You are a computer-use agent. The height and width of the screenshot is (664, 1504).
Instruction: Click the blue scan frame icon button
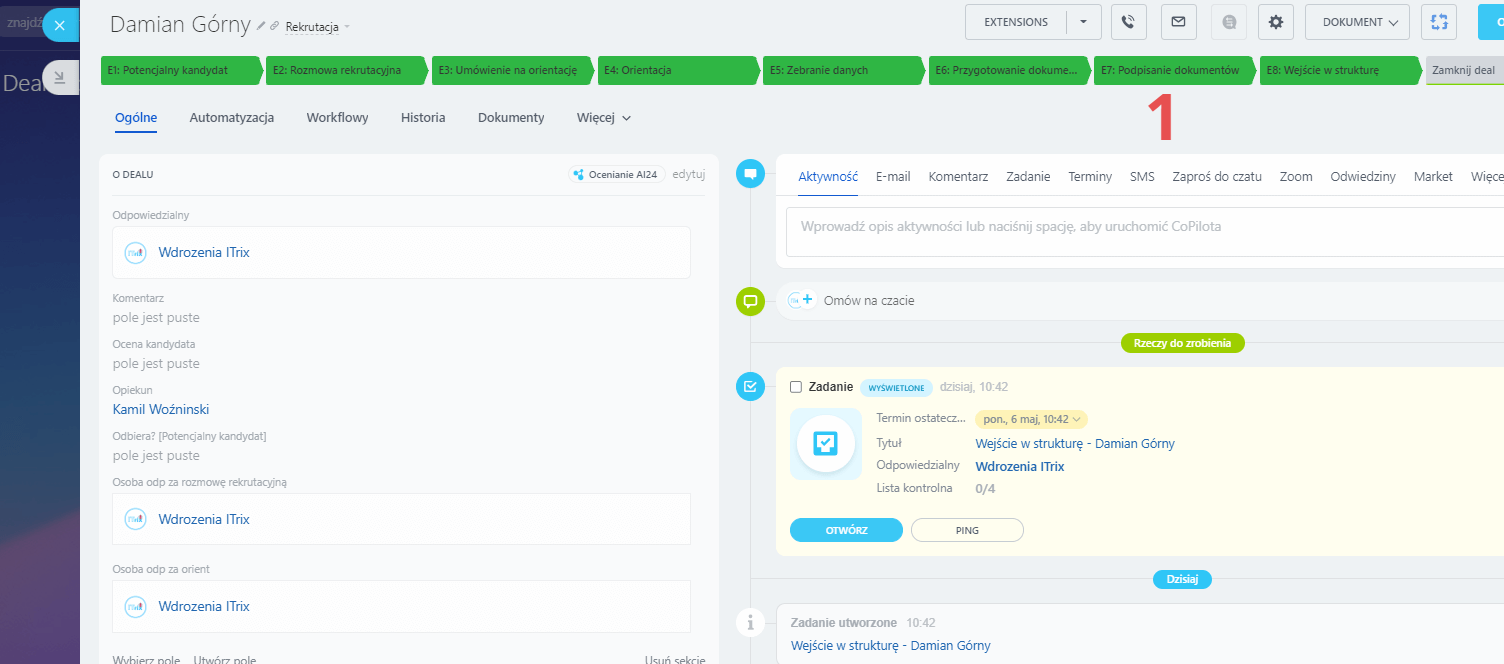1439,22
